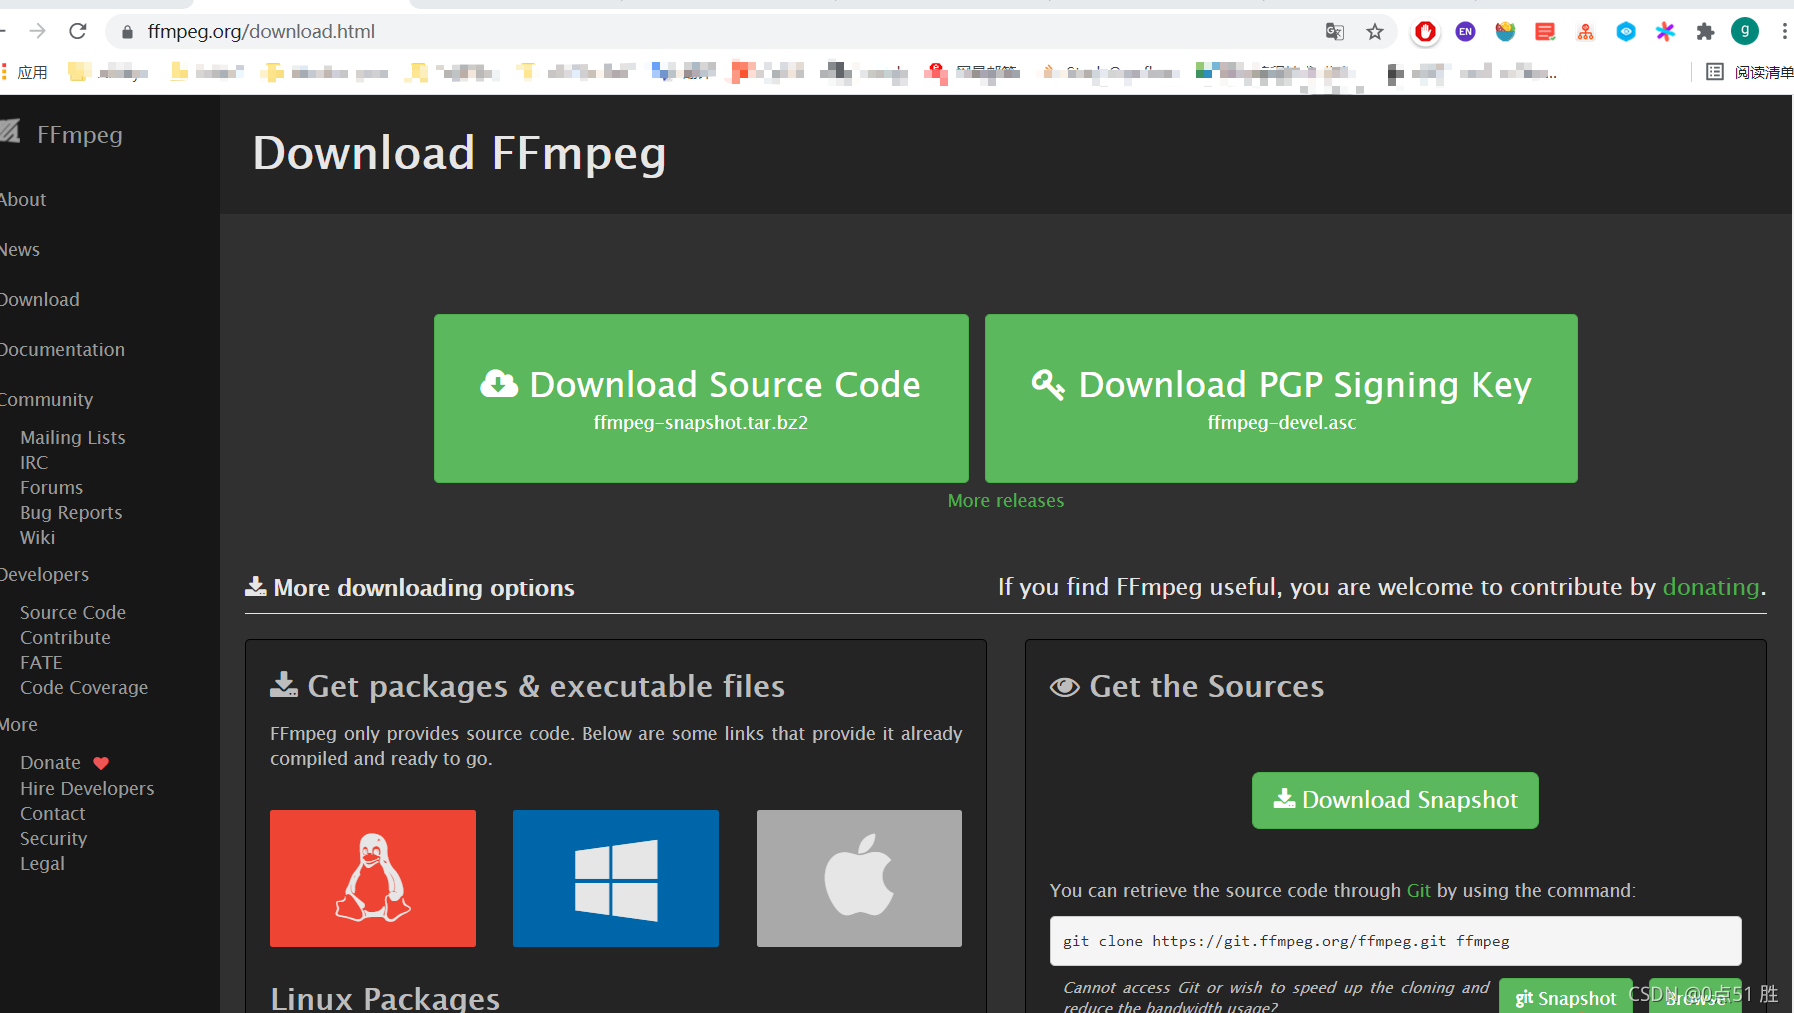The height and width of the screenshot is (1013, 1794).
Task: Click the git clone command text box
Action: pyautogui.click(x=1395, y=941)
